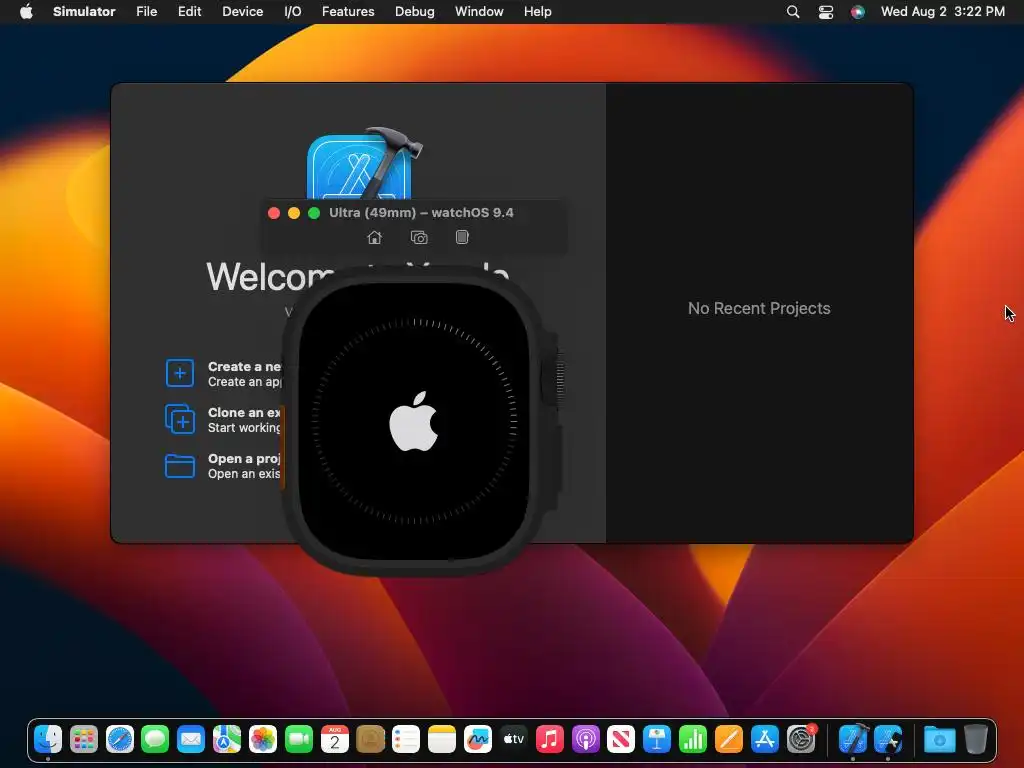
Task: Select Create a new project in Xcode
Action: click(x=223, y=374)
